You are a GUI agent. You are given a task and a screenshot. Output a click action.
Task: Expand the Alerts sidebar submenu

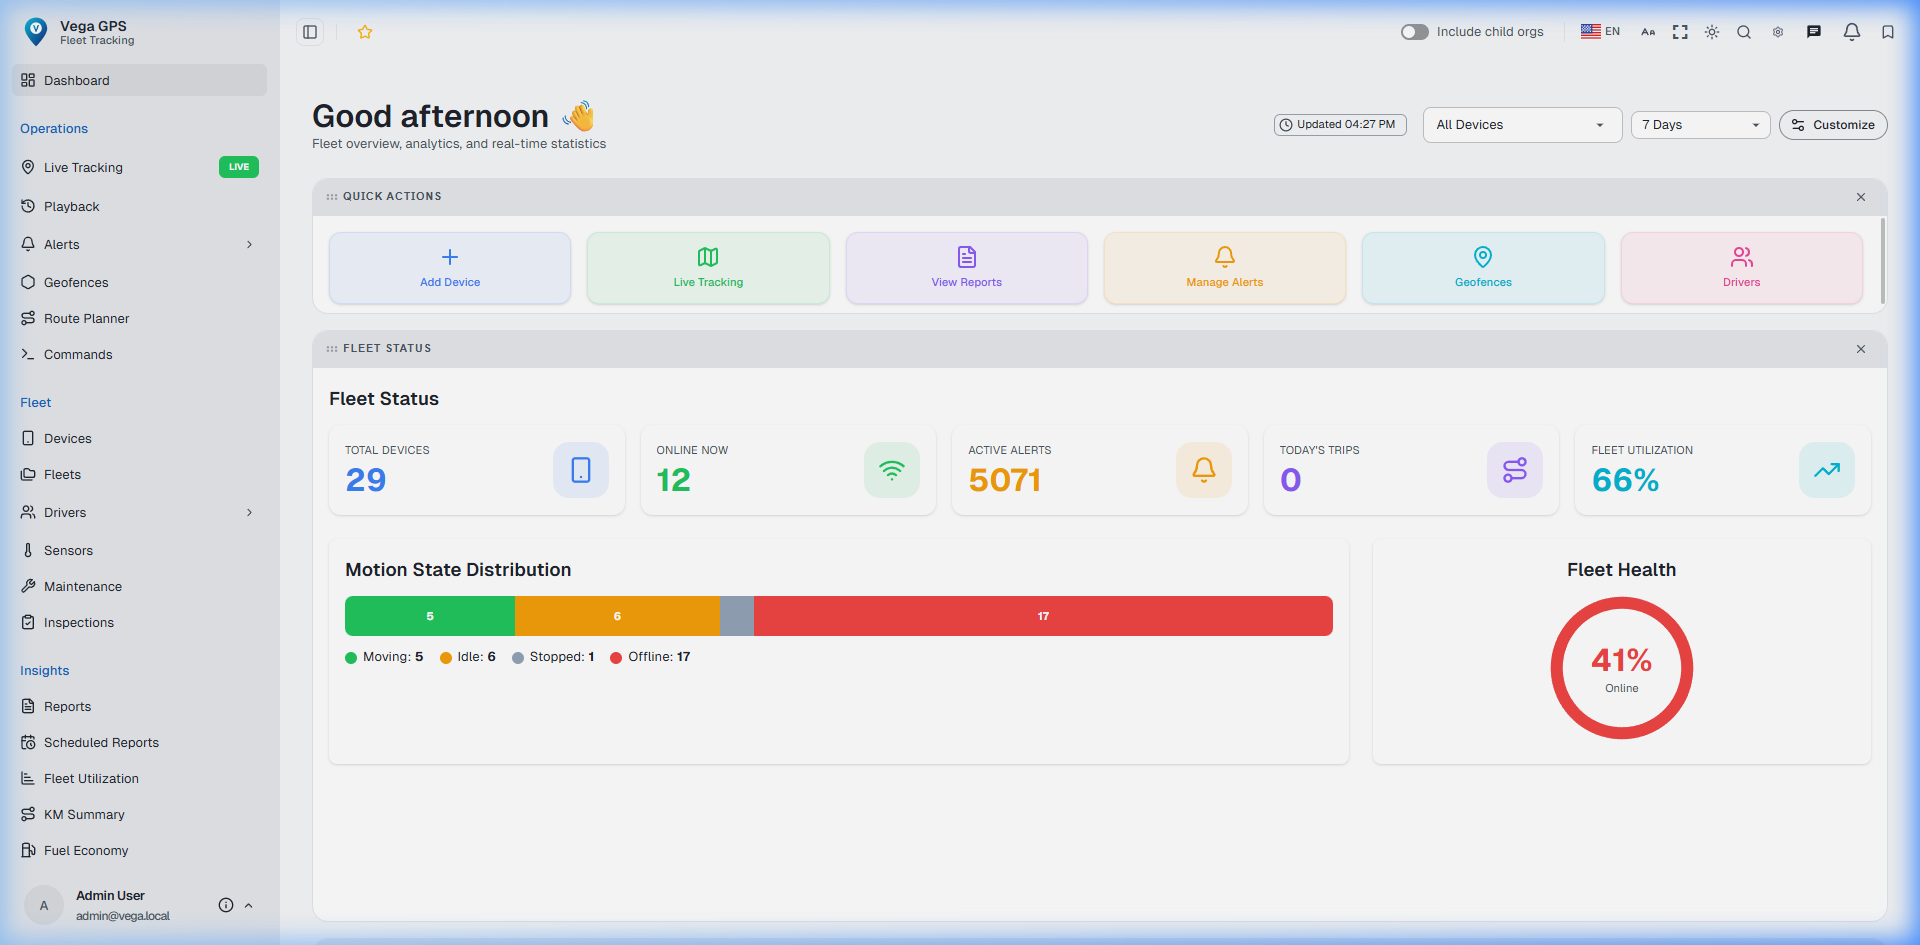[249, 245]
